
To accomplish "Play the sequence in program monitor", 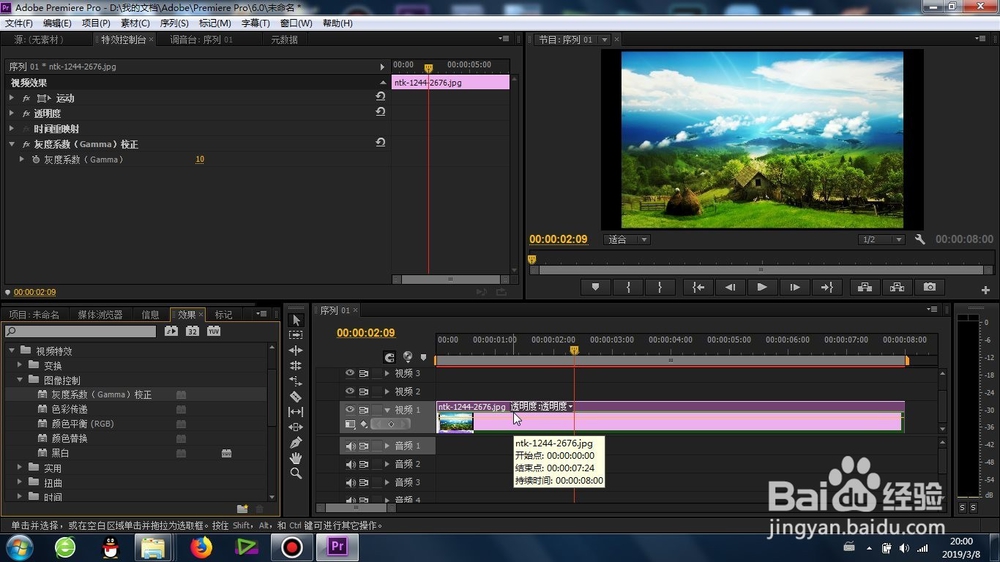I will tap(762, 288).
